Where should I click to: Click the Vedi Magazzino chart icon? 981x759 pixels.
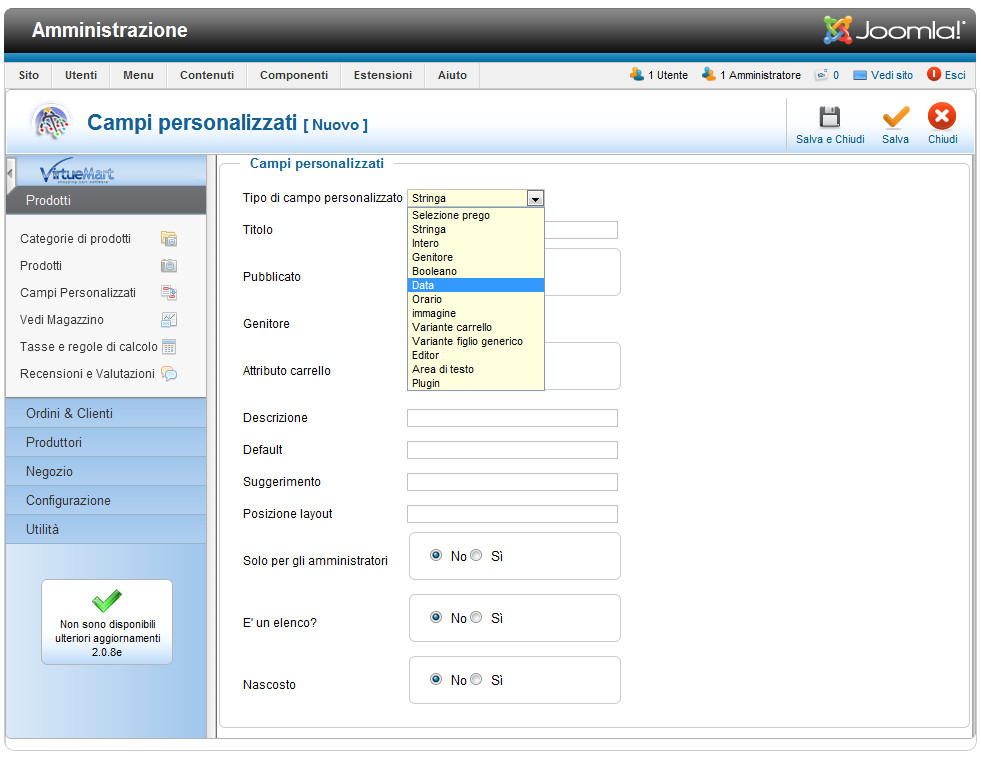(x=169, y=320)
